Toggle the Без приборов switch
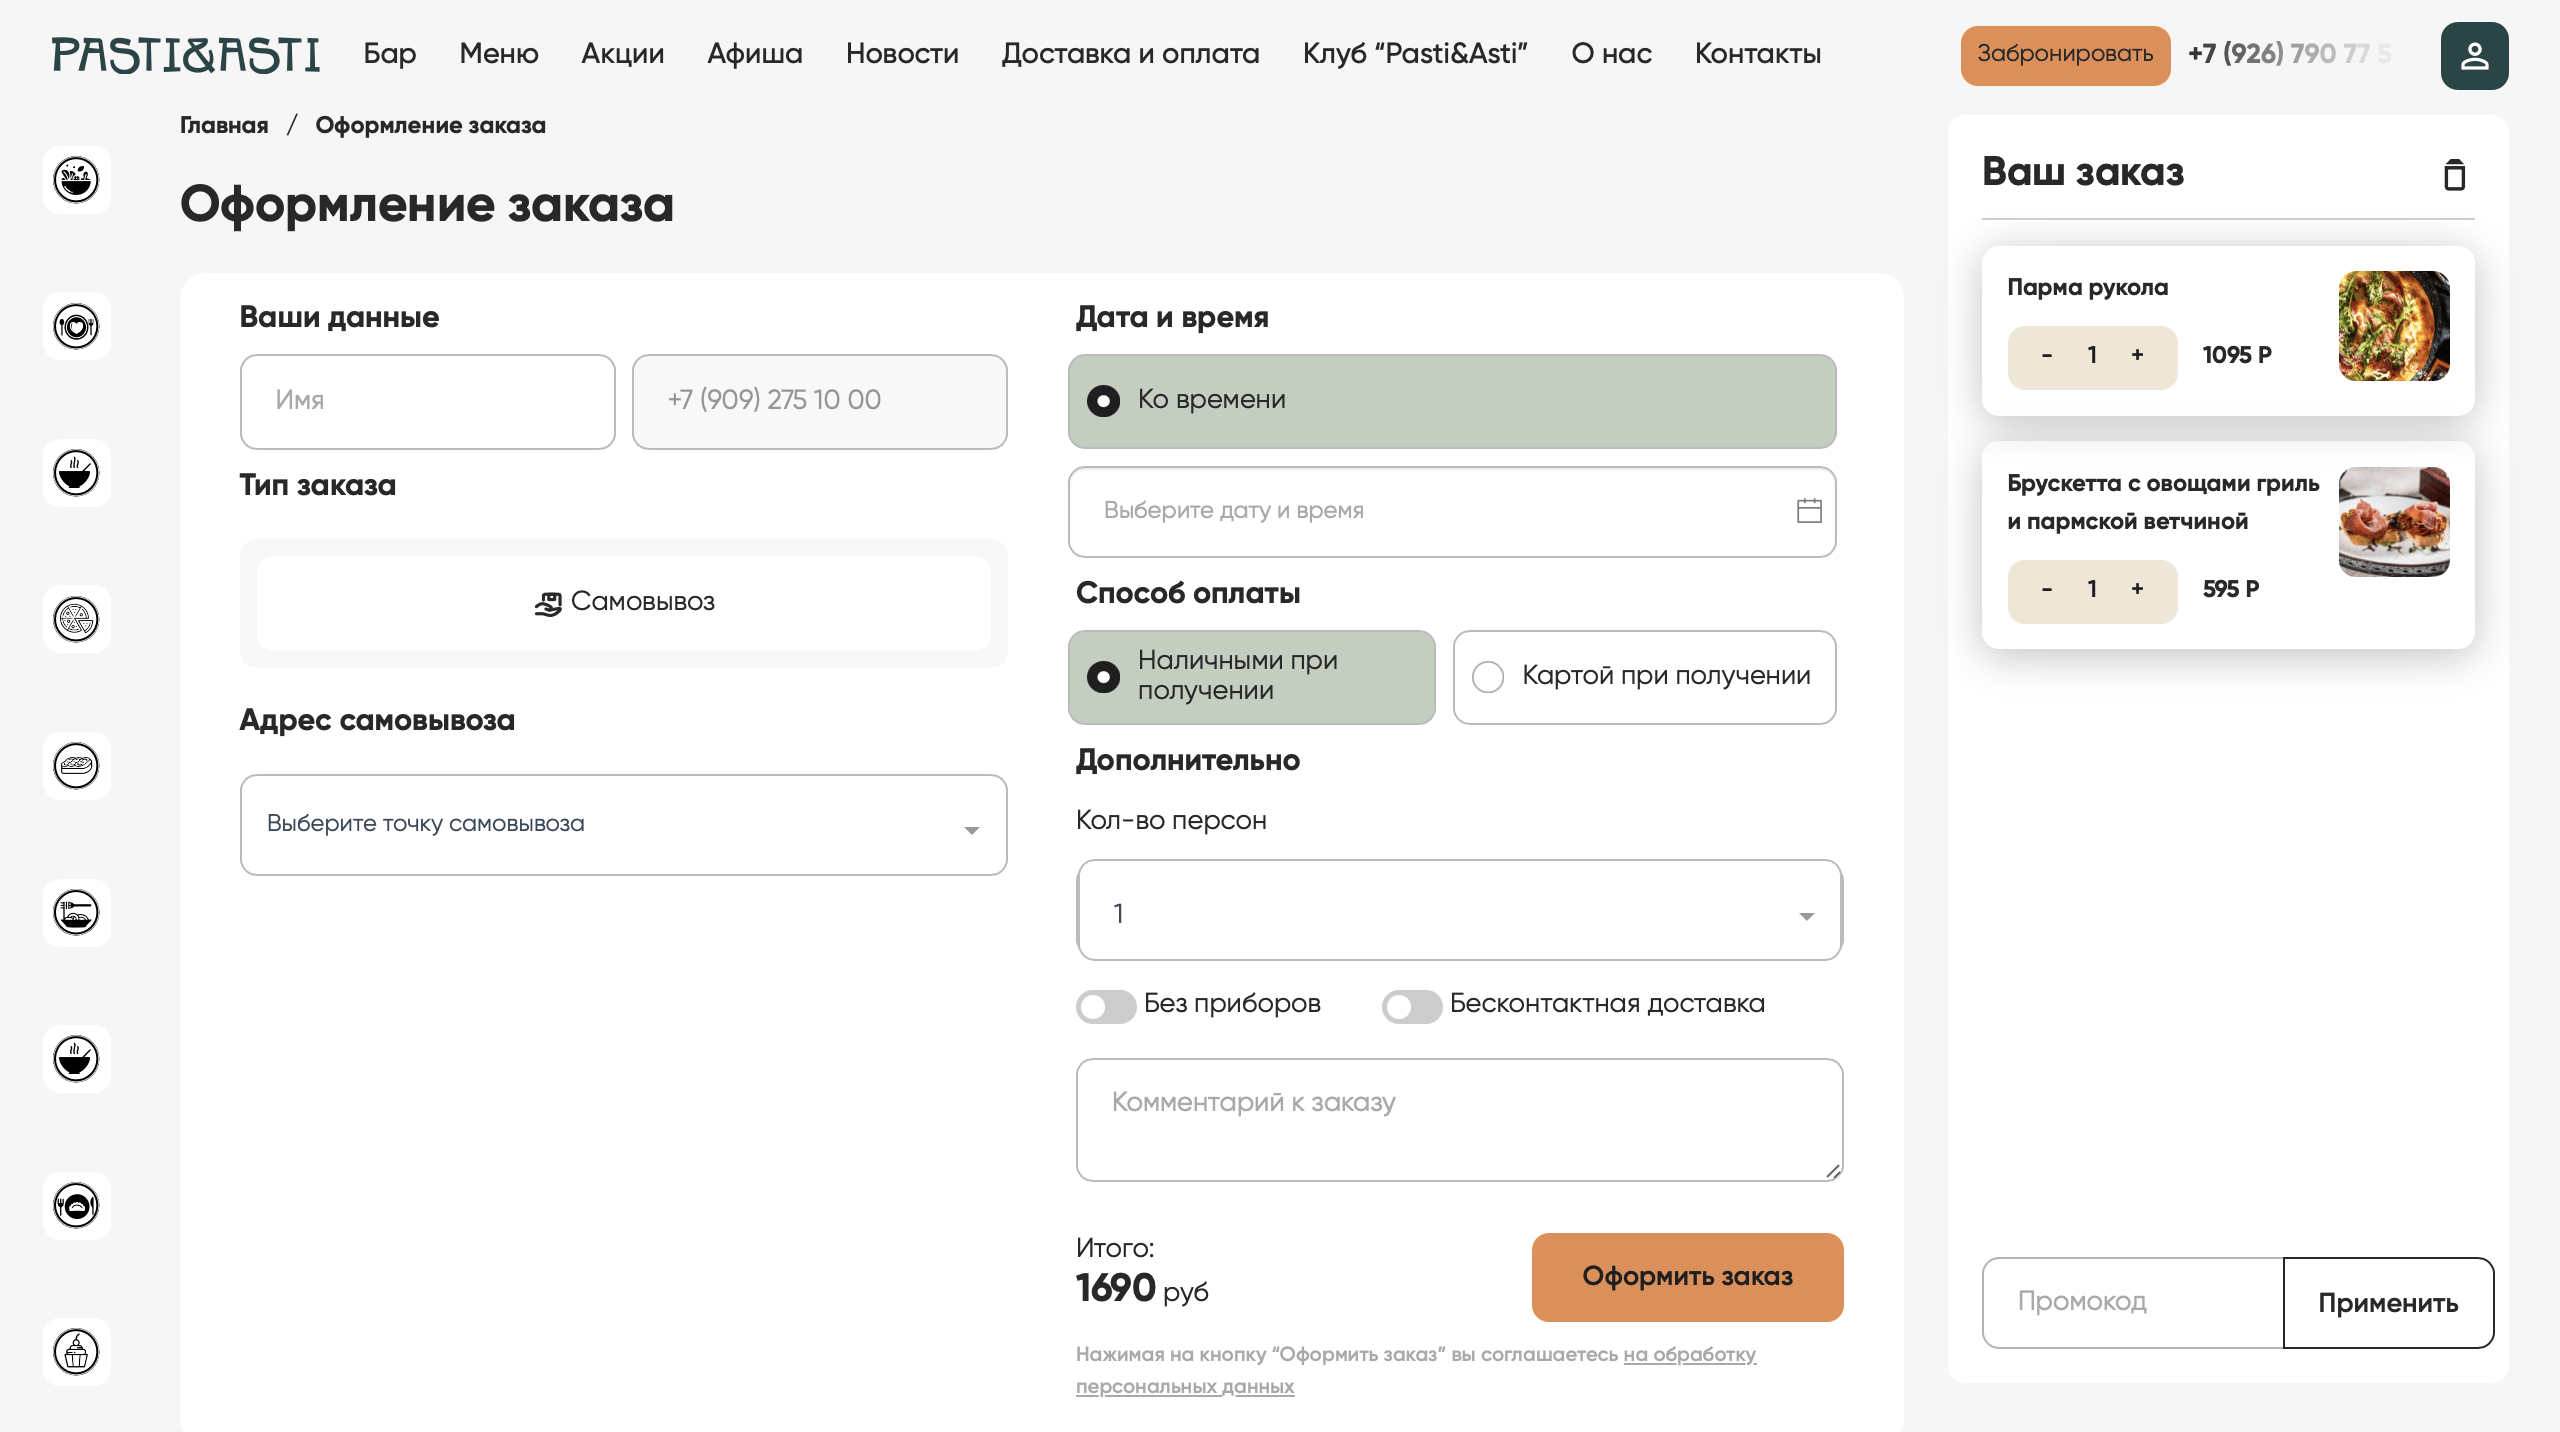Image resolution: width=2560 pixels, height=1432 pixels. (1105, 1005)
